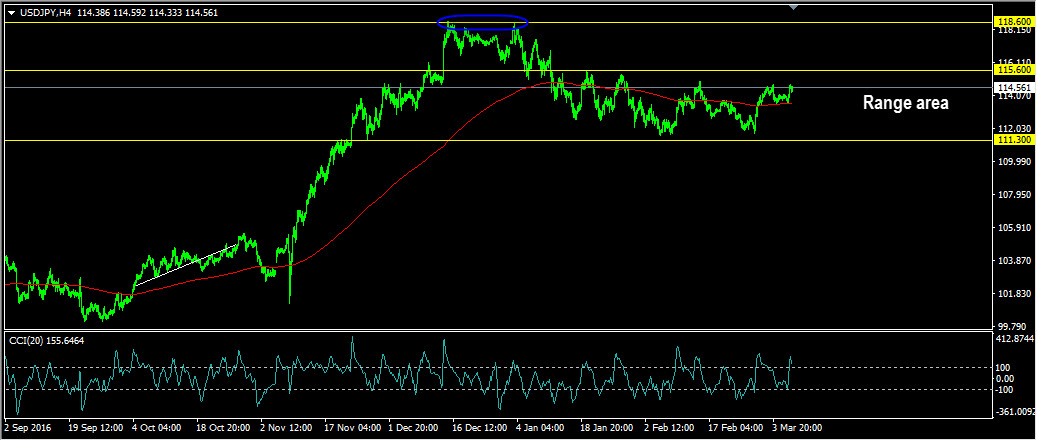Click the USDJPY,H4 chart title text

coord(46,13)
